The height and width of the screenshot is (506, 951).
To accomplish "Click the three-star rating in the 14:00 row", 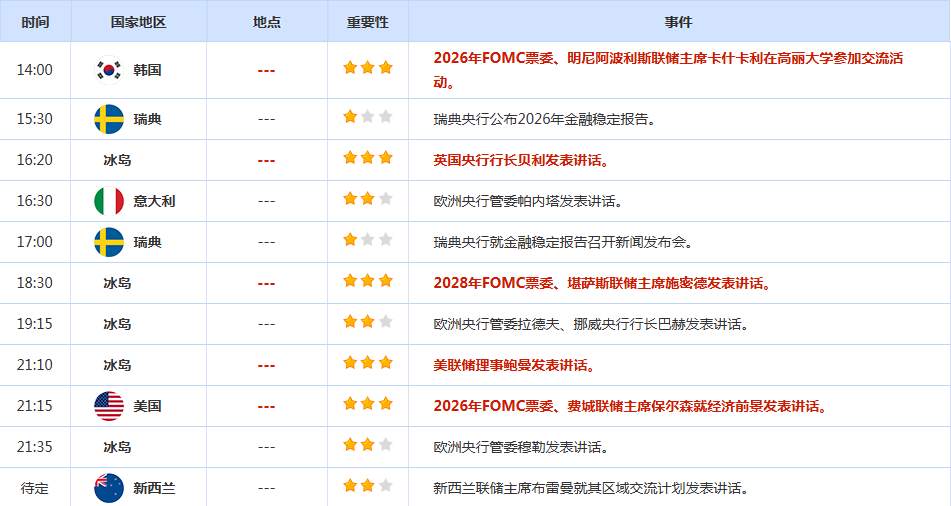I will [x=368, y=67].
